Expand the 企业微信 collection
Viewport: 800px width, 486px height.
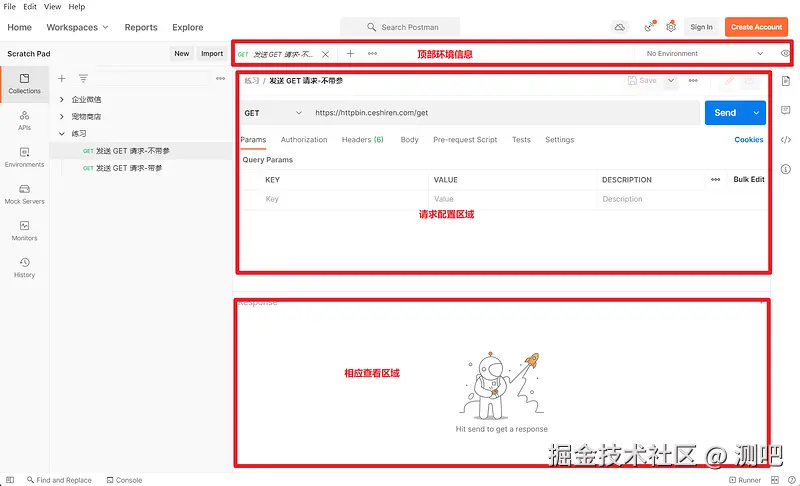point(62,99)
